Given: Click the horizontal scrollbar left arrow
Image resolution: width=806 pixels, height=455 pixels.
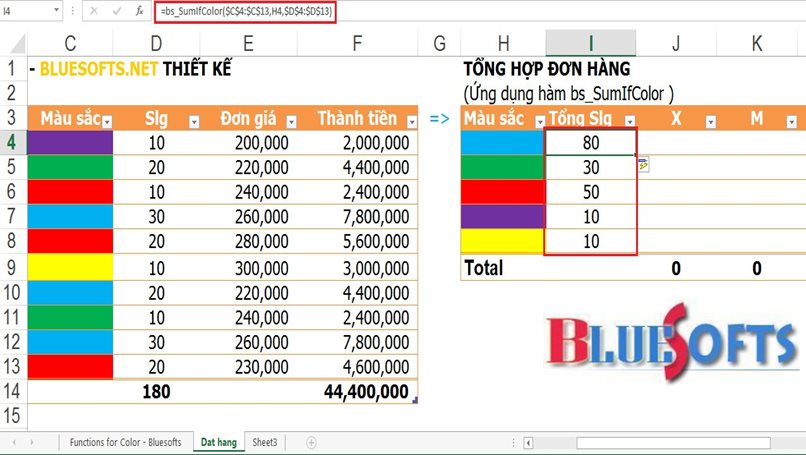Looking at the screenshot, I should (x=528, y=443).
